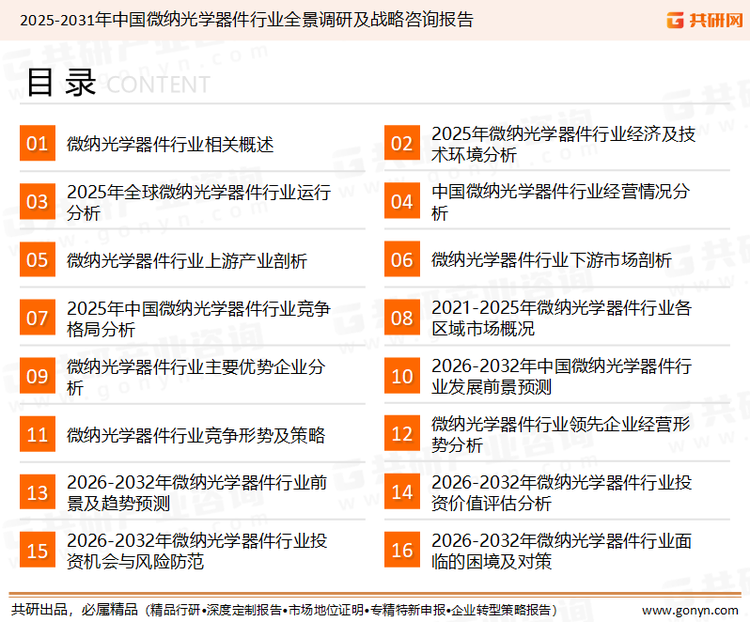Select chapter 2026-2032年微纳光学器件行业投资价值评估分析

(x=562, y=492)
